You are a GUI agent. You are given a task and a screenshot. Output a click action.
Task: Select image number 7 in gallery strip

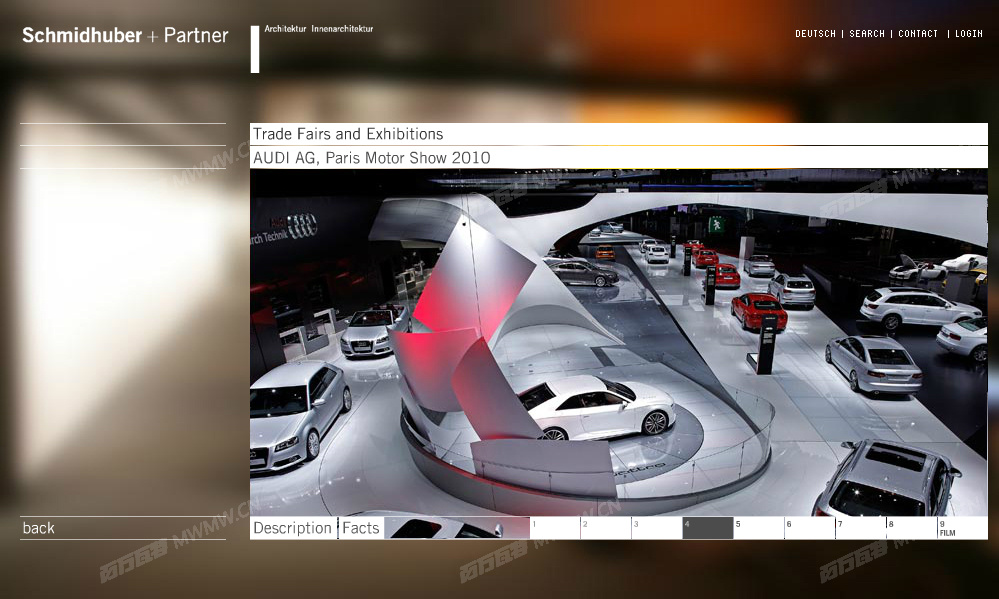tap(861, 528)
